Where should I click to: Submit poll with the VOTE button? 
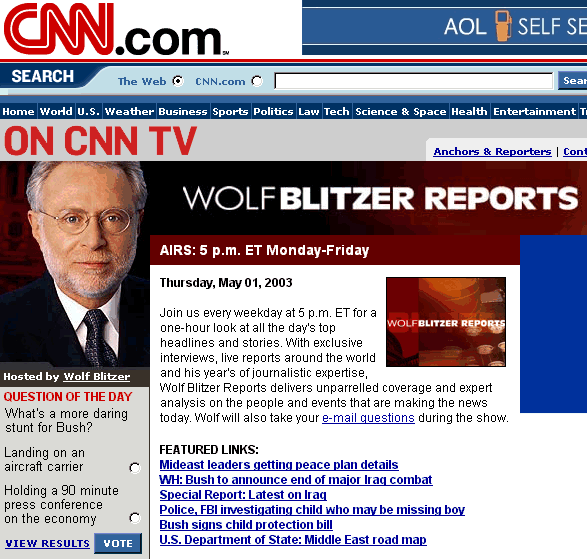click(x=118, y=543)
